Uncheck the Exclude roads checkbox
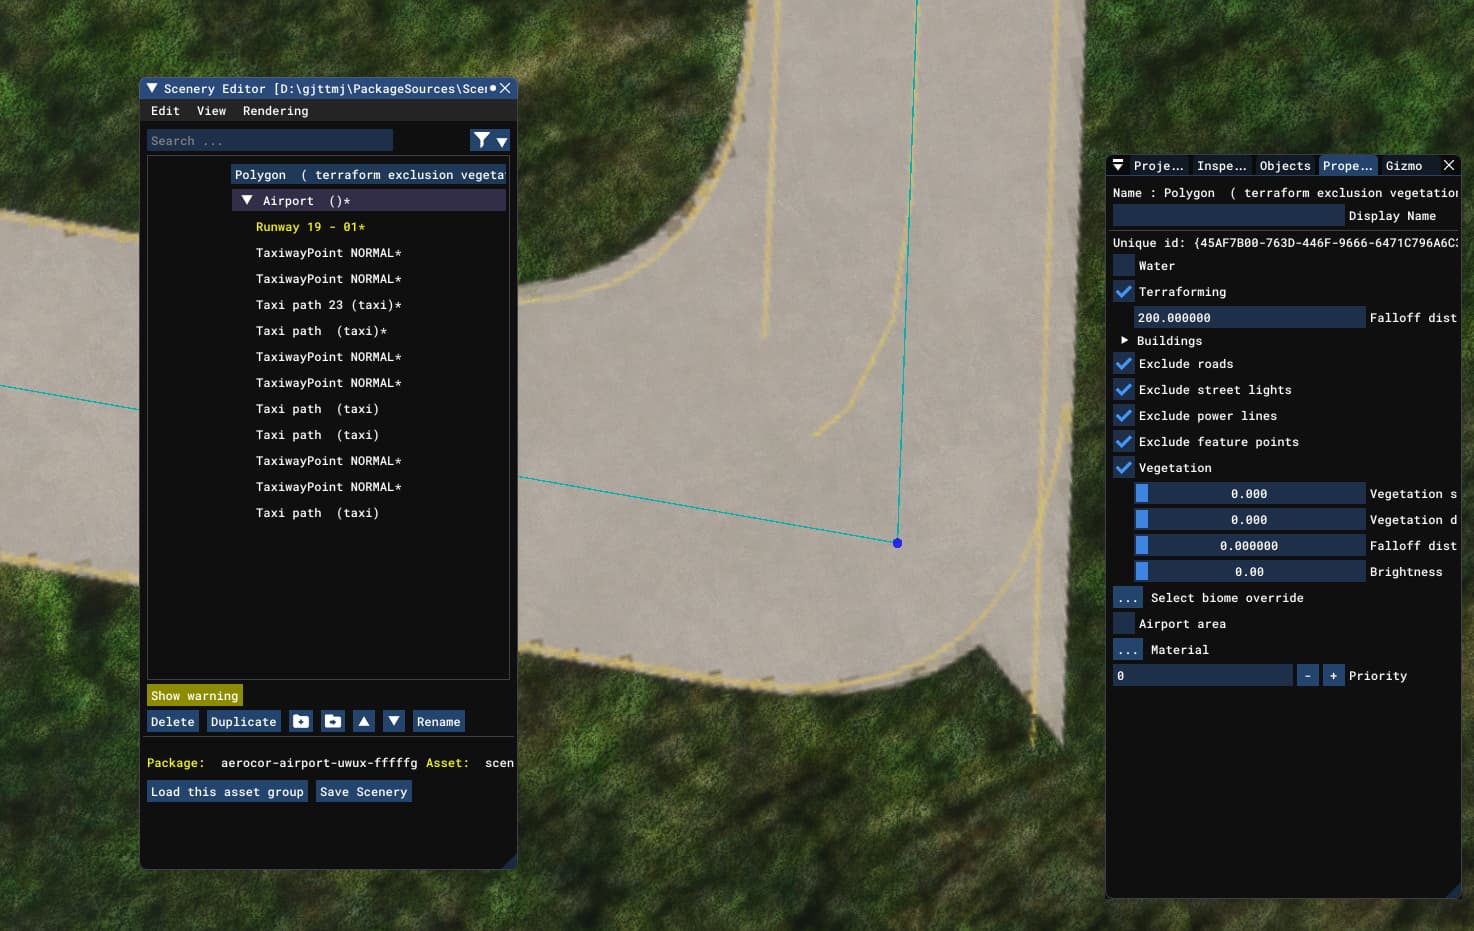1474x931 pixels. [x=1124, y=364]
